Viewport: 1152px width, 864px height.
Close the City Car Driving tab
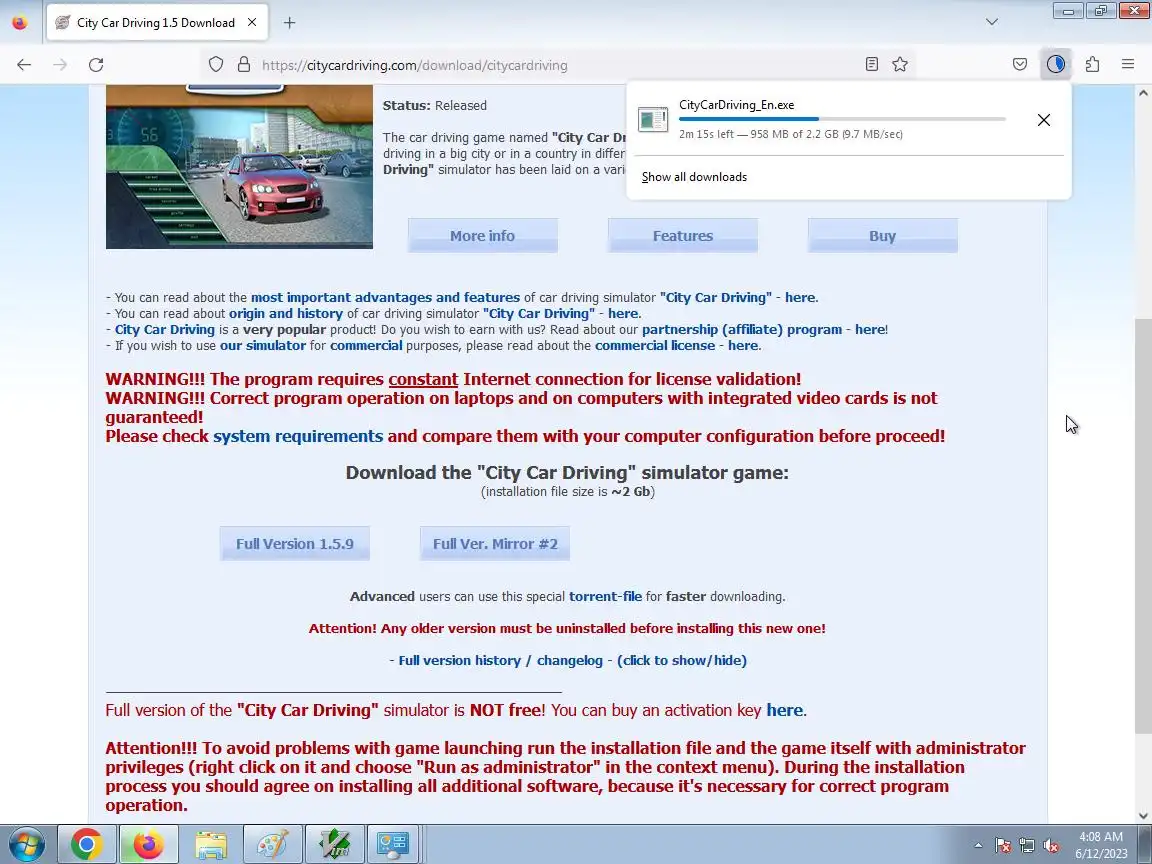coord(252,23)
